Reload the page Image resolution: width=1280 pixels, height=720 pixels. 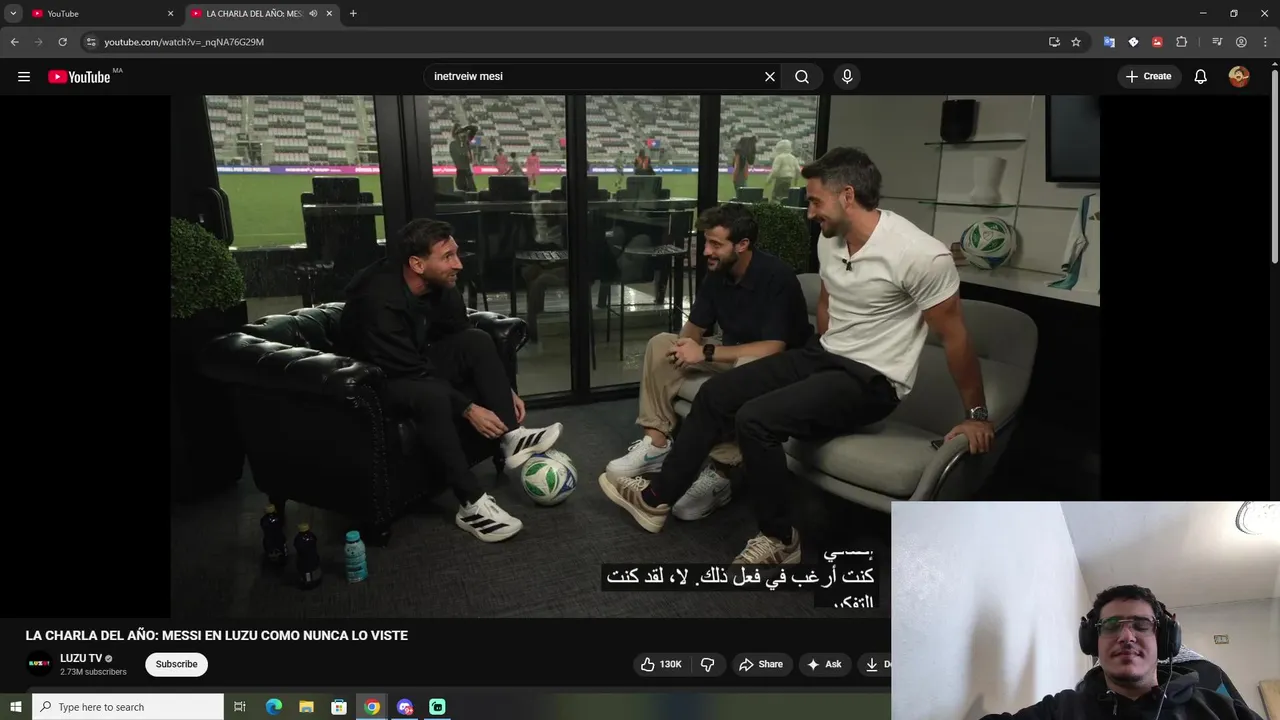click(62, 42)
